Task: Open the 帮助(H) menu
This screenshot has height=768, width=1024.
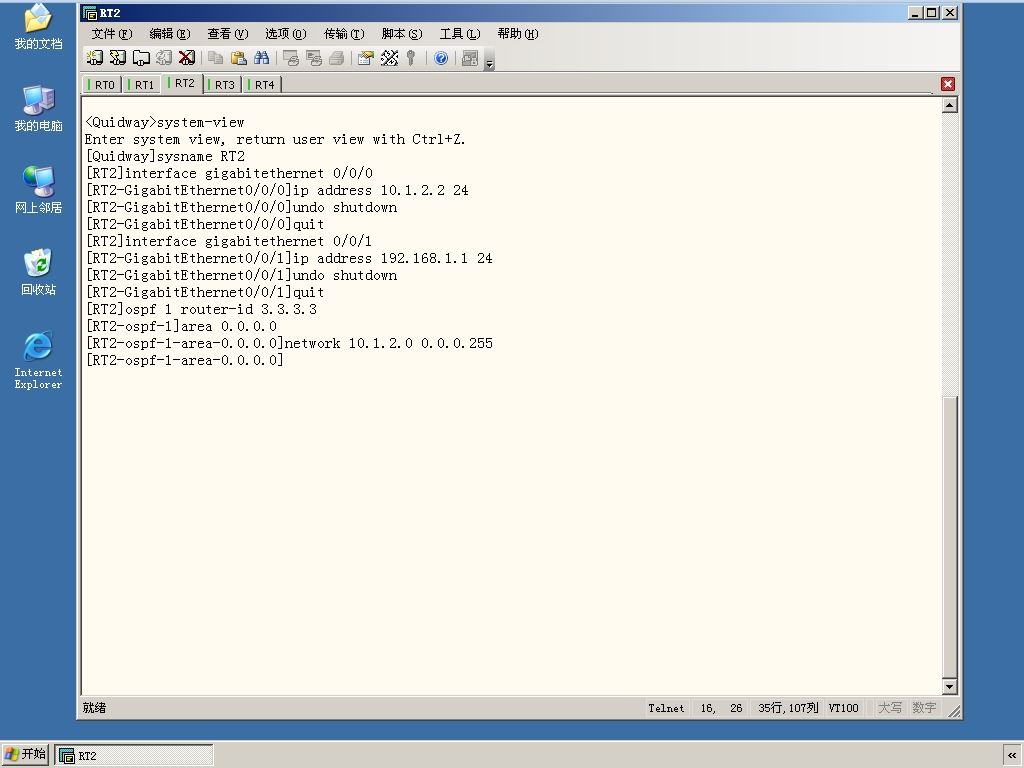Action: click(518, 34)
